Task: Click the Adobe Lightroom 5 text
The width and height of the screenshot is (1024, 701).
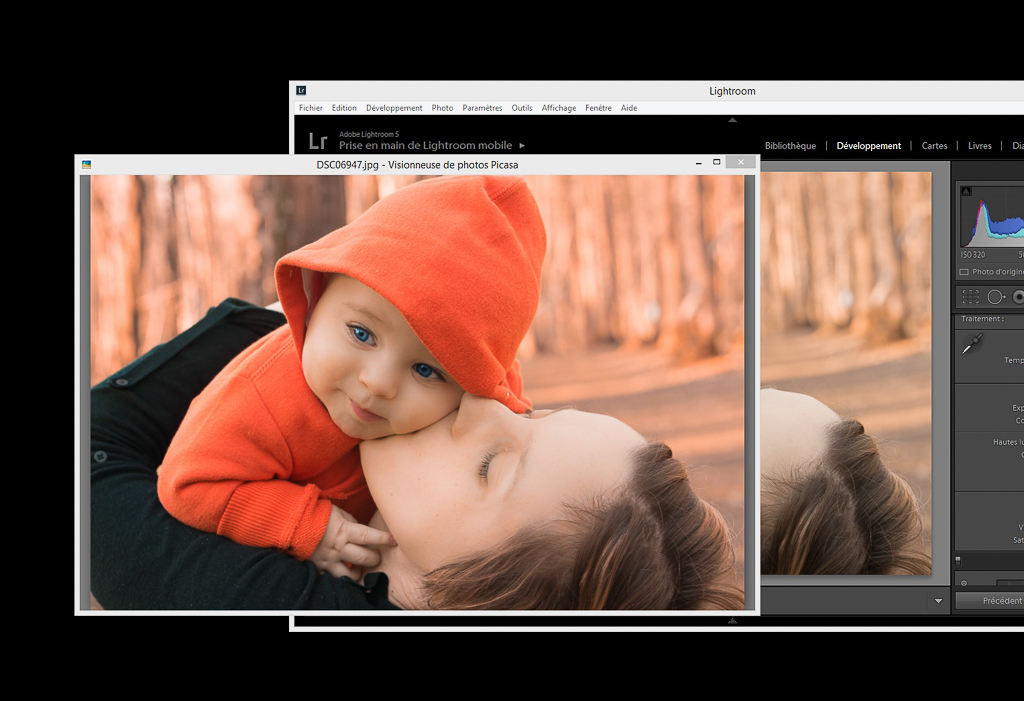Action: [368, 134]
